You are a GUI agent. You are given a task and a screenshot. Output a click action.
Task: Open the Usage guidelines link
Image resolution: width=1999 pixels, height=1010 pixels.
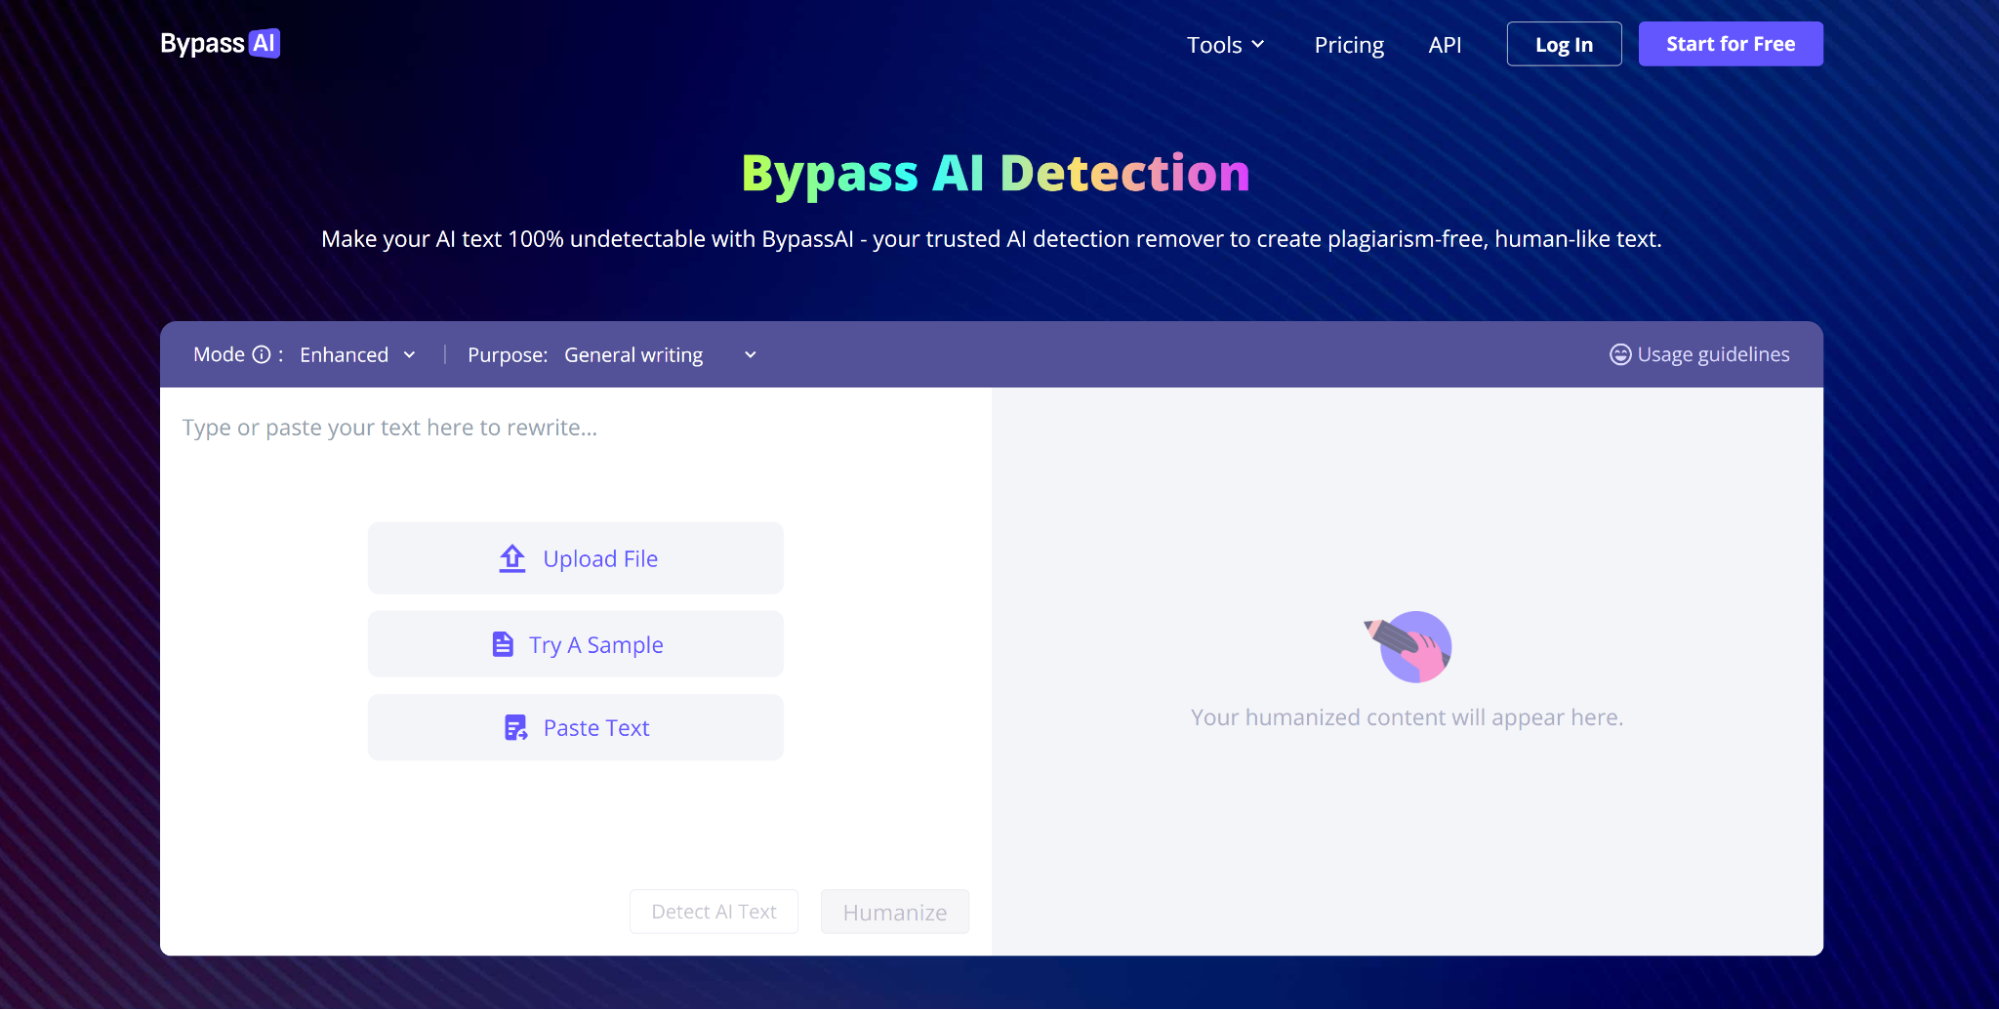1699,355
